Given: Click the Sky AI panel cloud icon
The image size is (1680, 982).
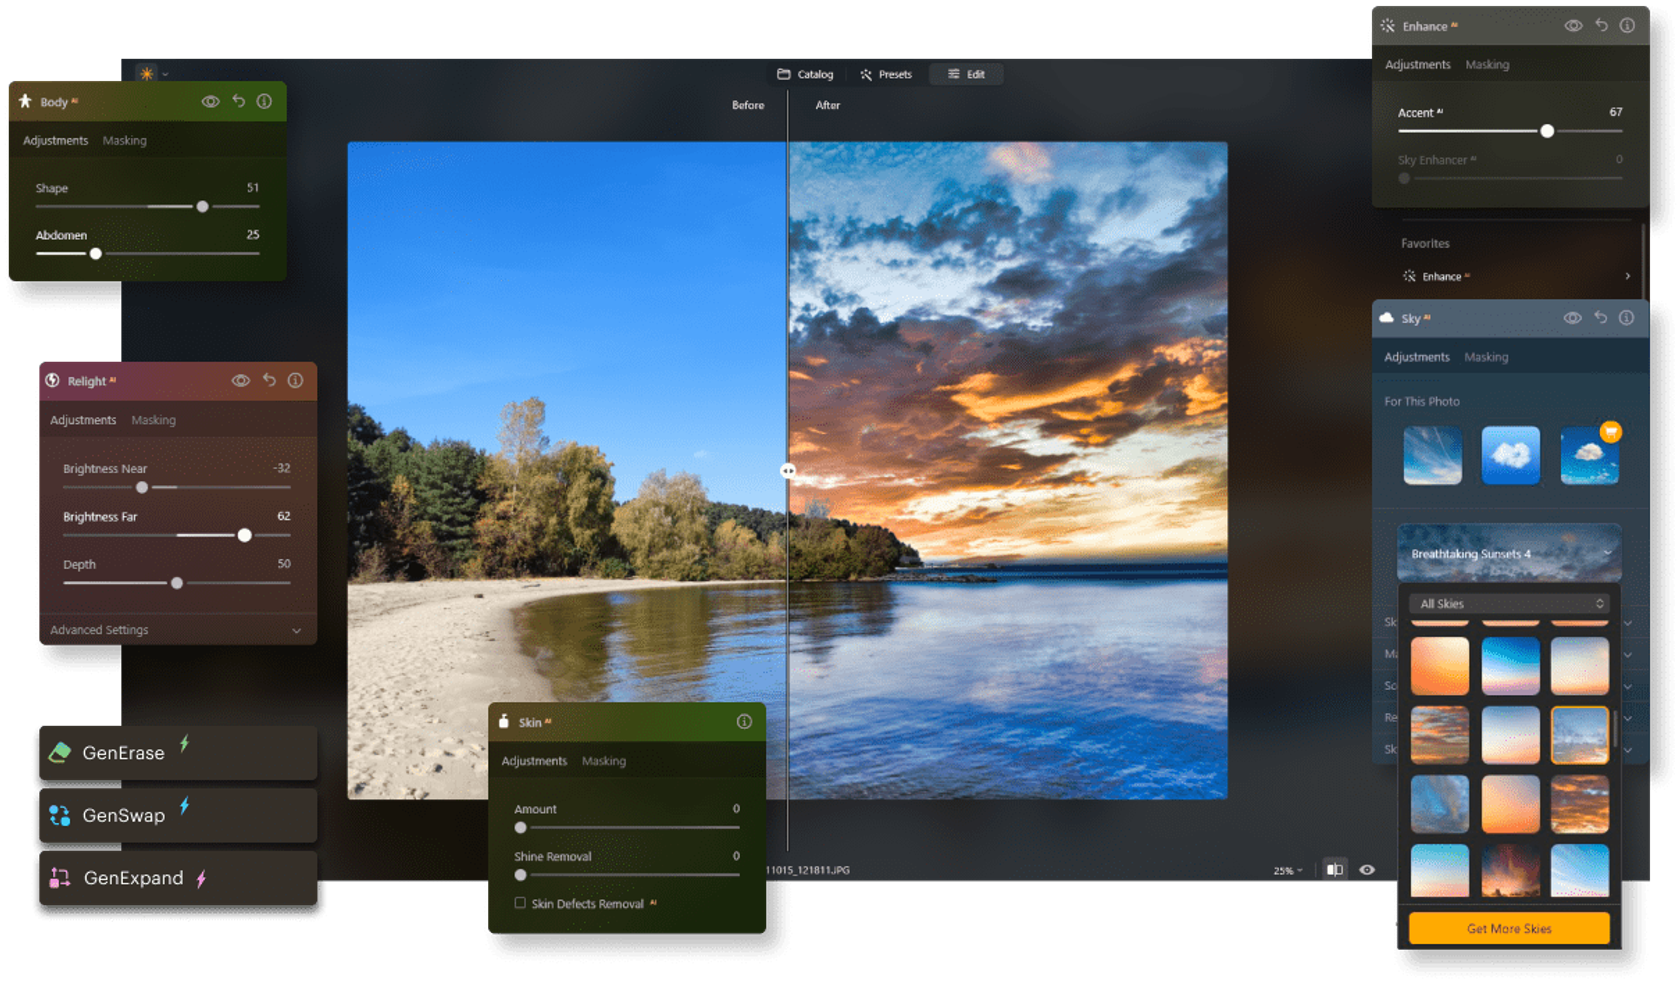Looking at the screenshot, I should tap(1386, 318).
